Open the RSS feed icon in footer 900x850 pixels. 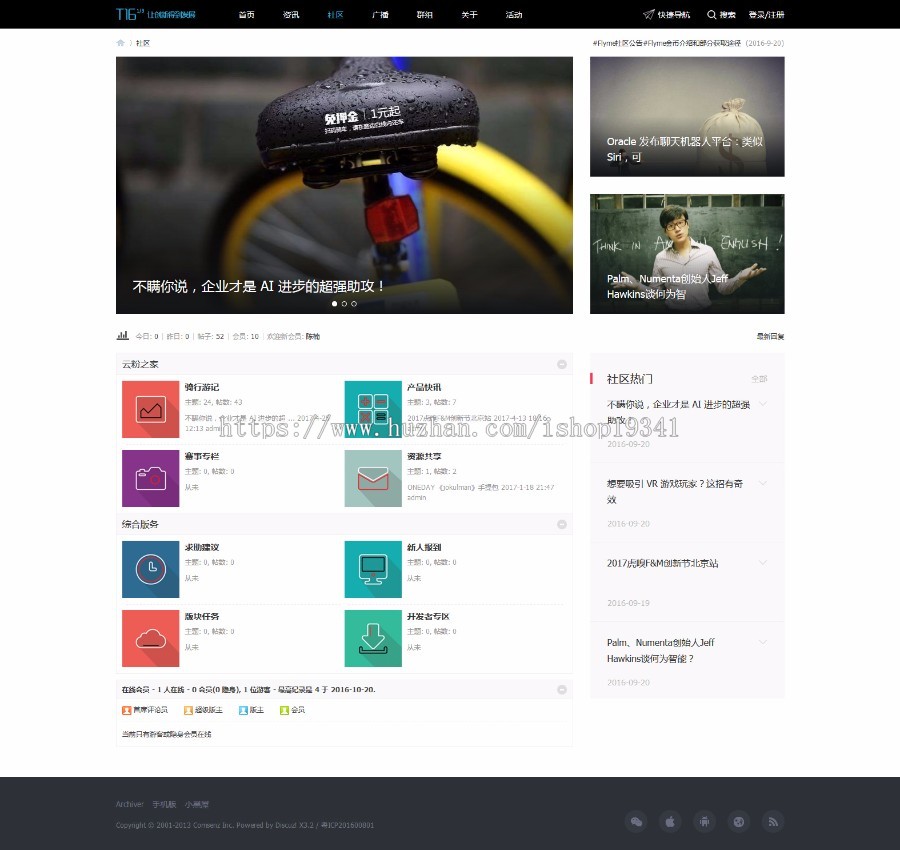point(772,821)
